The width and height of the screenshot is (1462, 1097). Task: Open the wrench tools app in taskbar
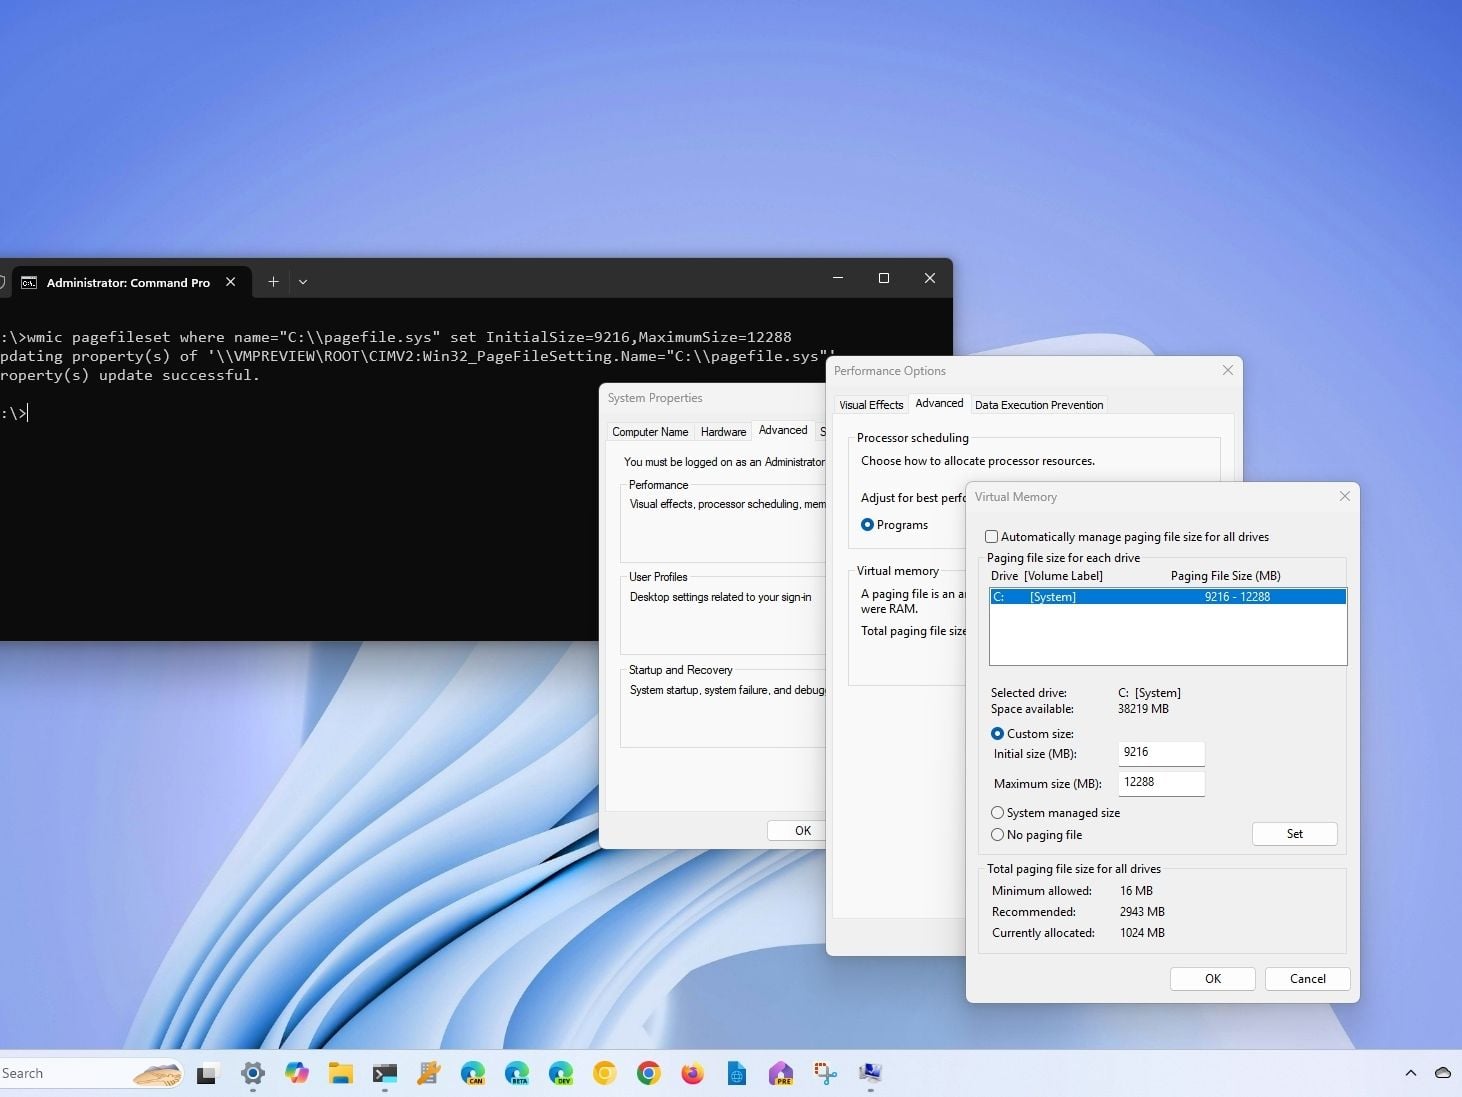coord(429,1074)
